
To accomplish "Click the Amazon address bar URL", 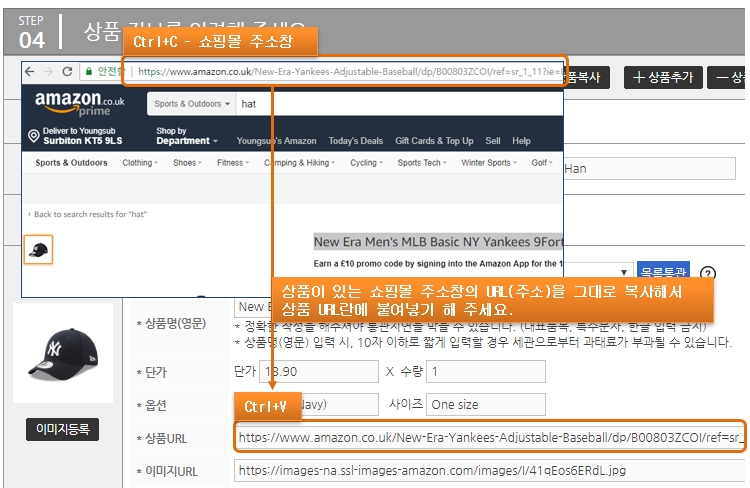I will [x=350, y=72].
